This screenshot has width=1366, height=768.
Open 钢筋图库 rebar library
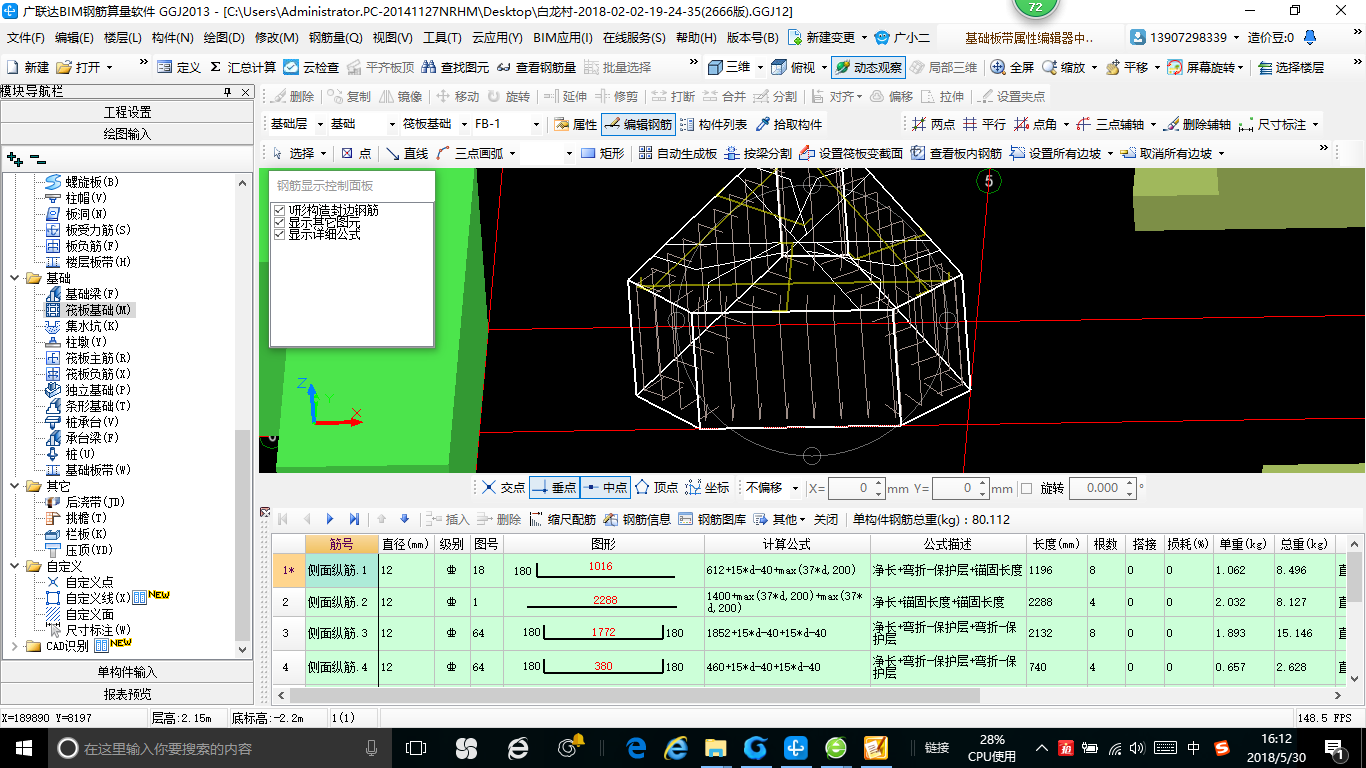pos(712,519)
